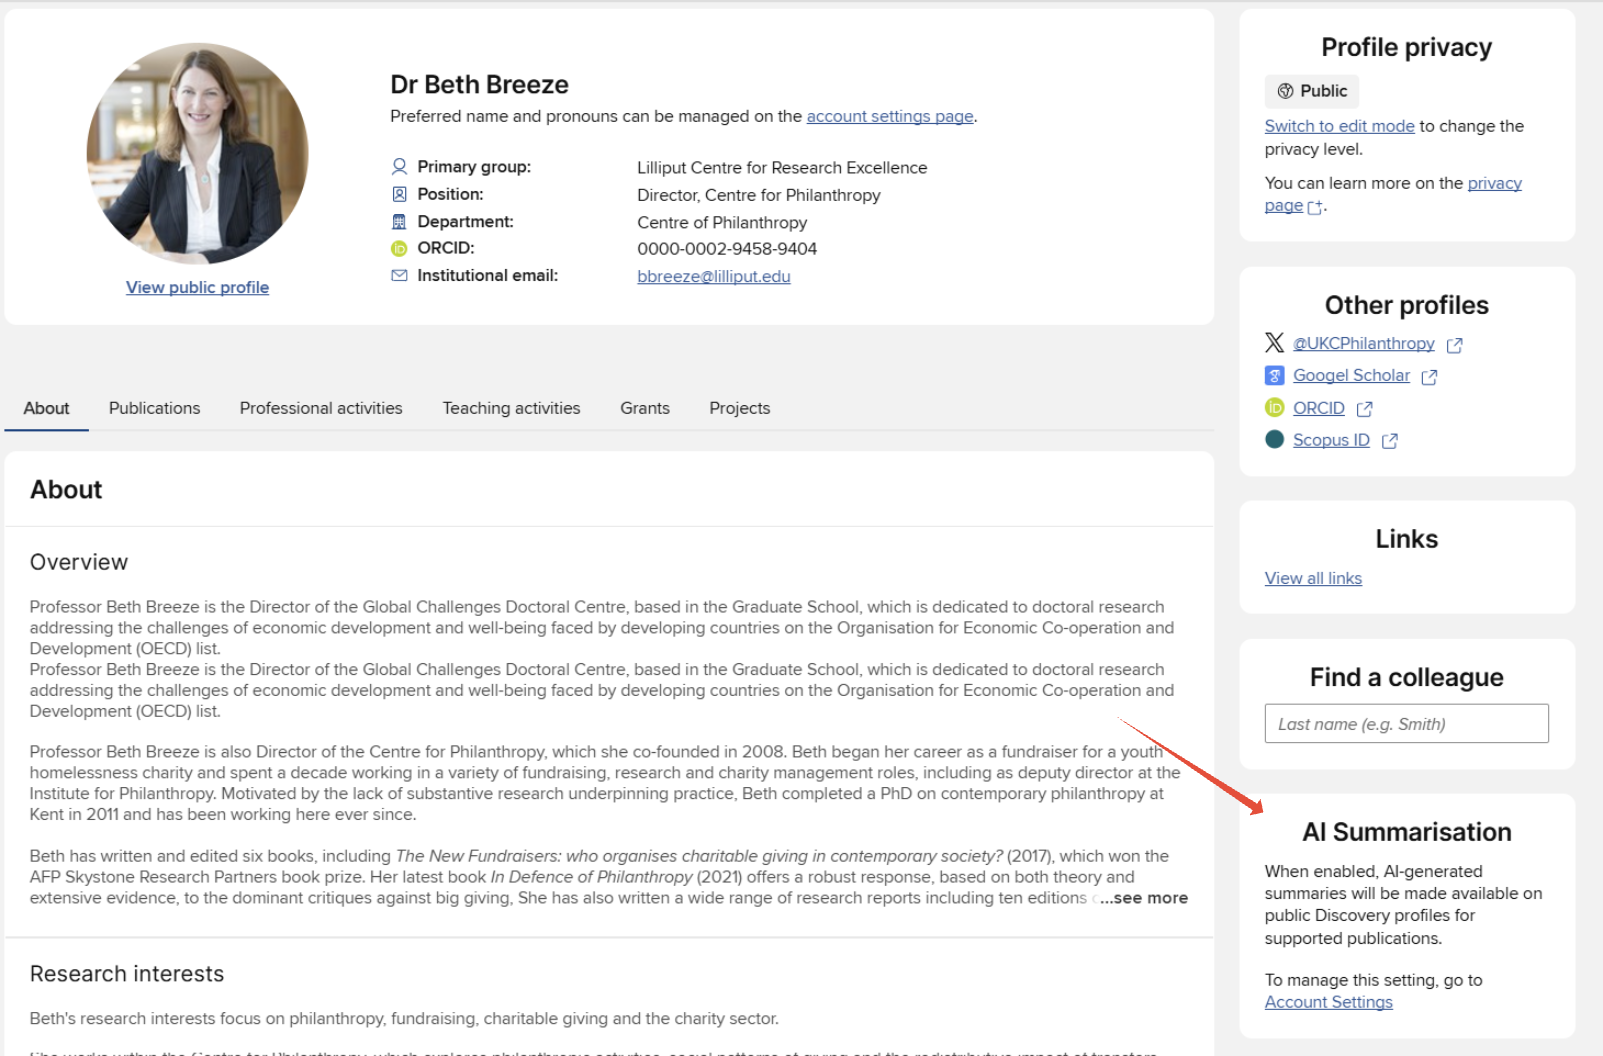Click external link icon beside Googel Scholar

click(1429, 377)
